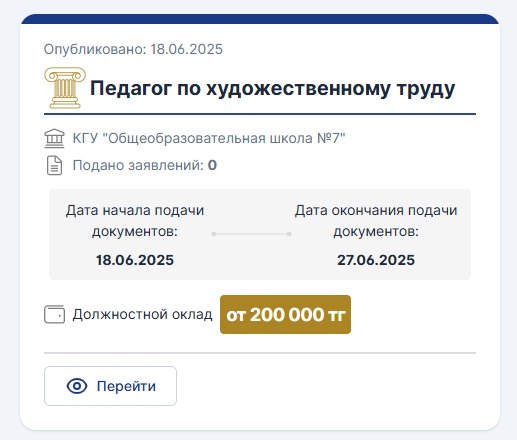Select school name Общеобразовательная школа №7
517x440 pixels.
209,138
